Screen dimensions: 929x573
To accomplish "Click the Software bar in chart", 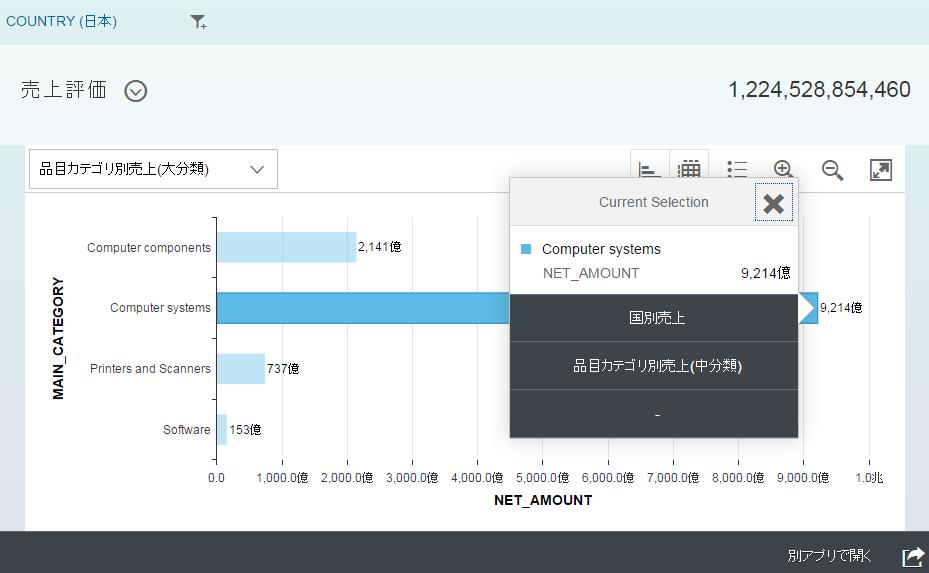I will pos(221,430).
